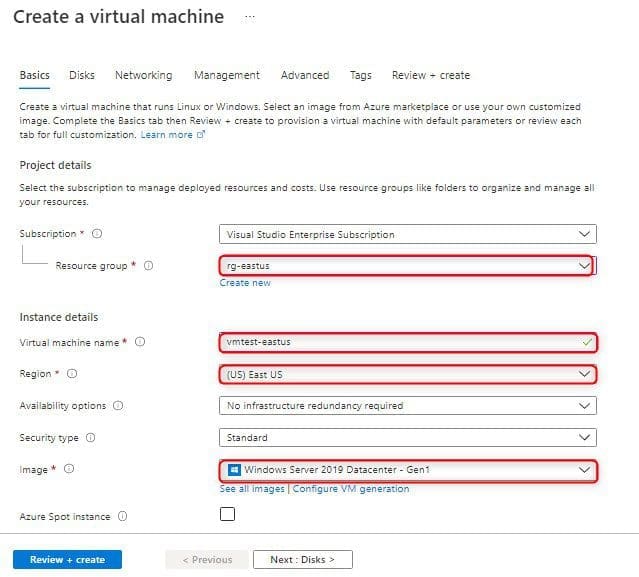Viewport: 639px width, 577px height.
Task: Open the Region dropdown showing East US
Action: point(408,374)
